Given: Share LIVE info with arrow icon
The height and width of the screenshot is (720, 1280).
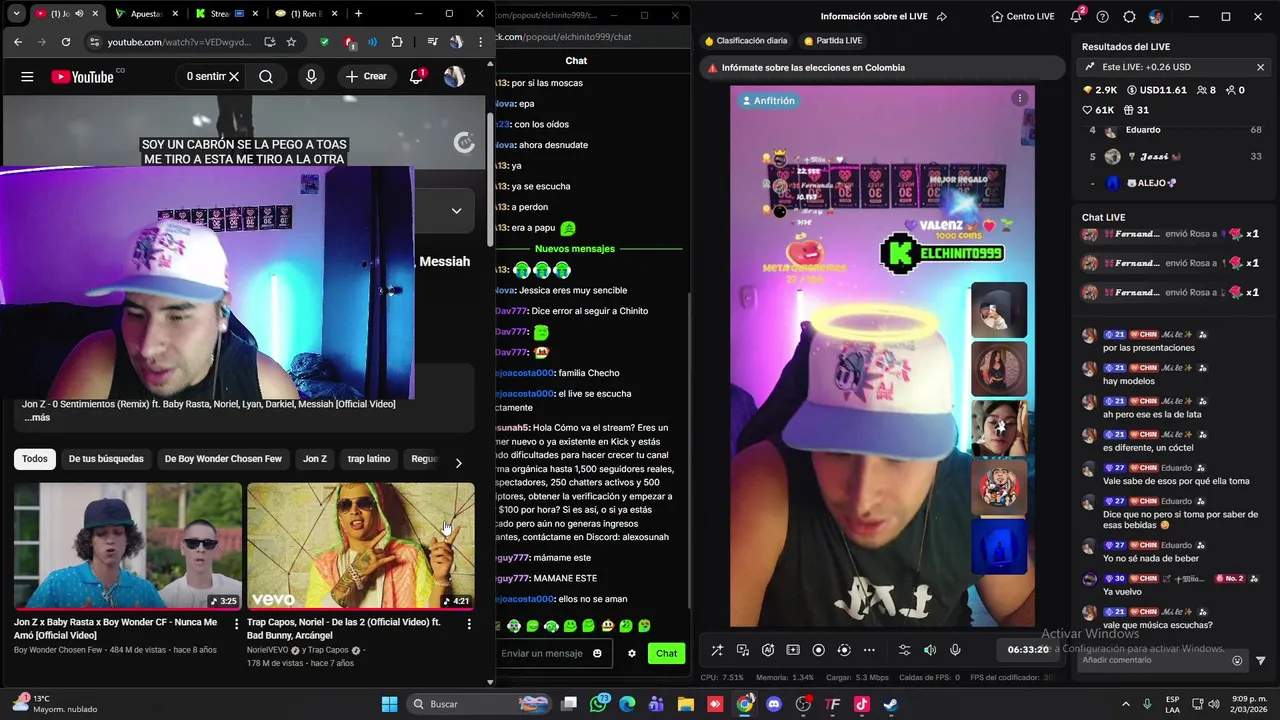Looking at the screenshot, I should pos(942,17).
